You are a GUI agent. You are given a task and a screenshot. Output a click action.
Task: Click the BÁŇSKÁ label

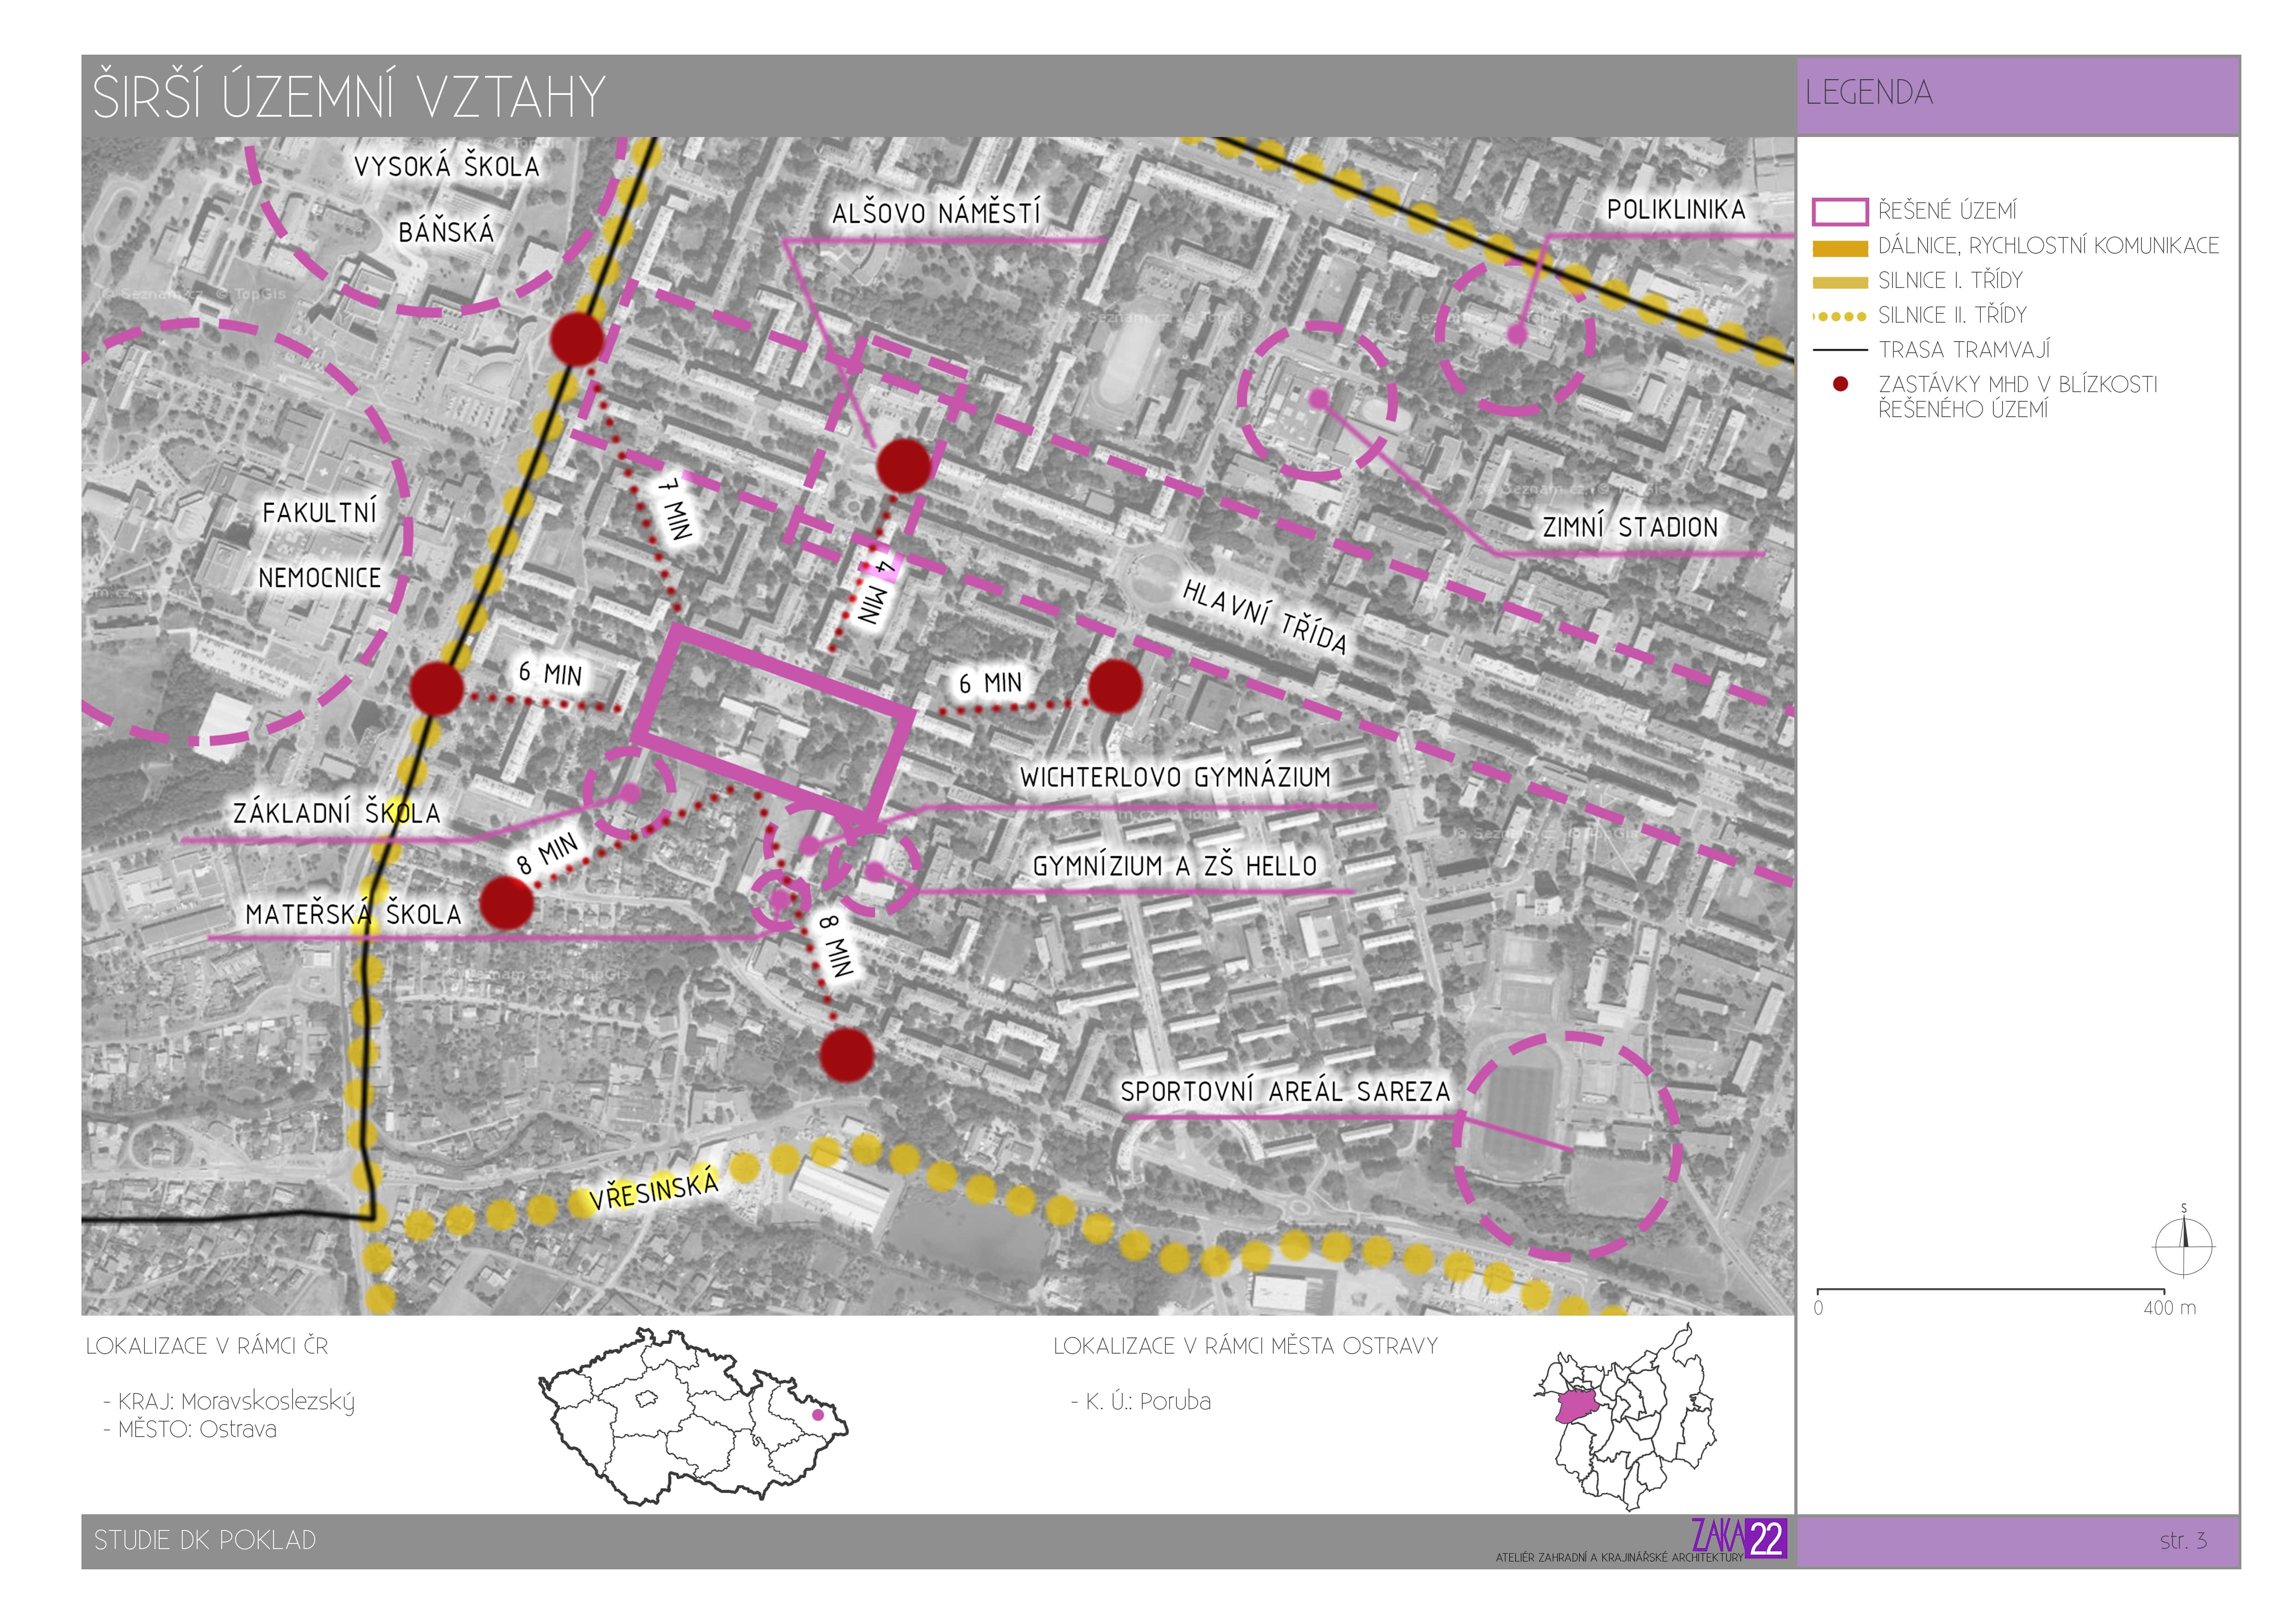(446, 232)
